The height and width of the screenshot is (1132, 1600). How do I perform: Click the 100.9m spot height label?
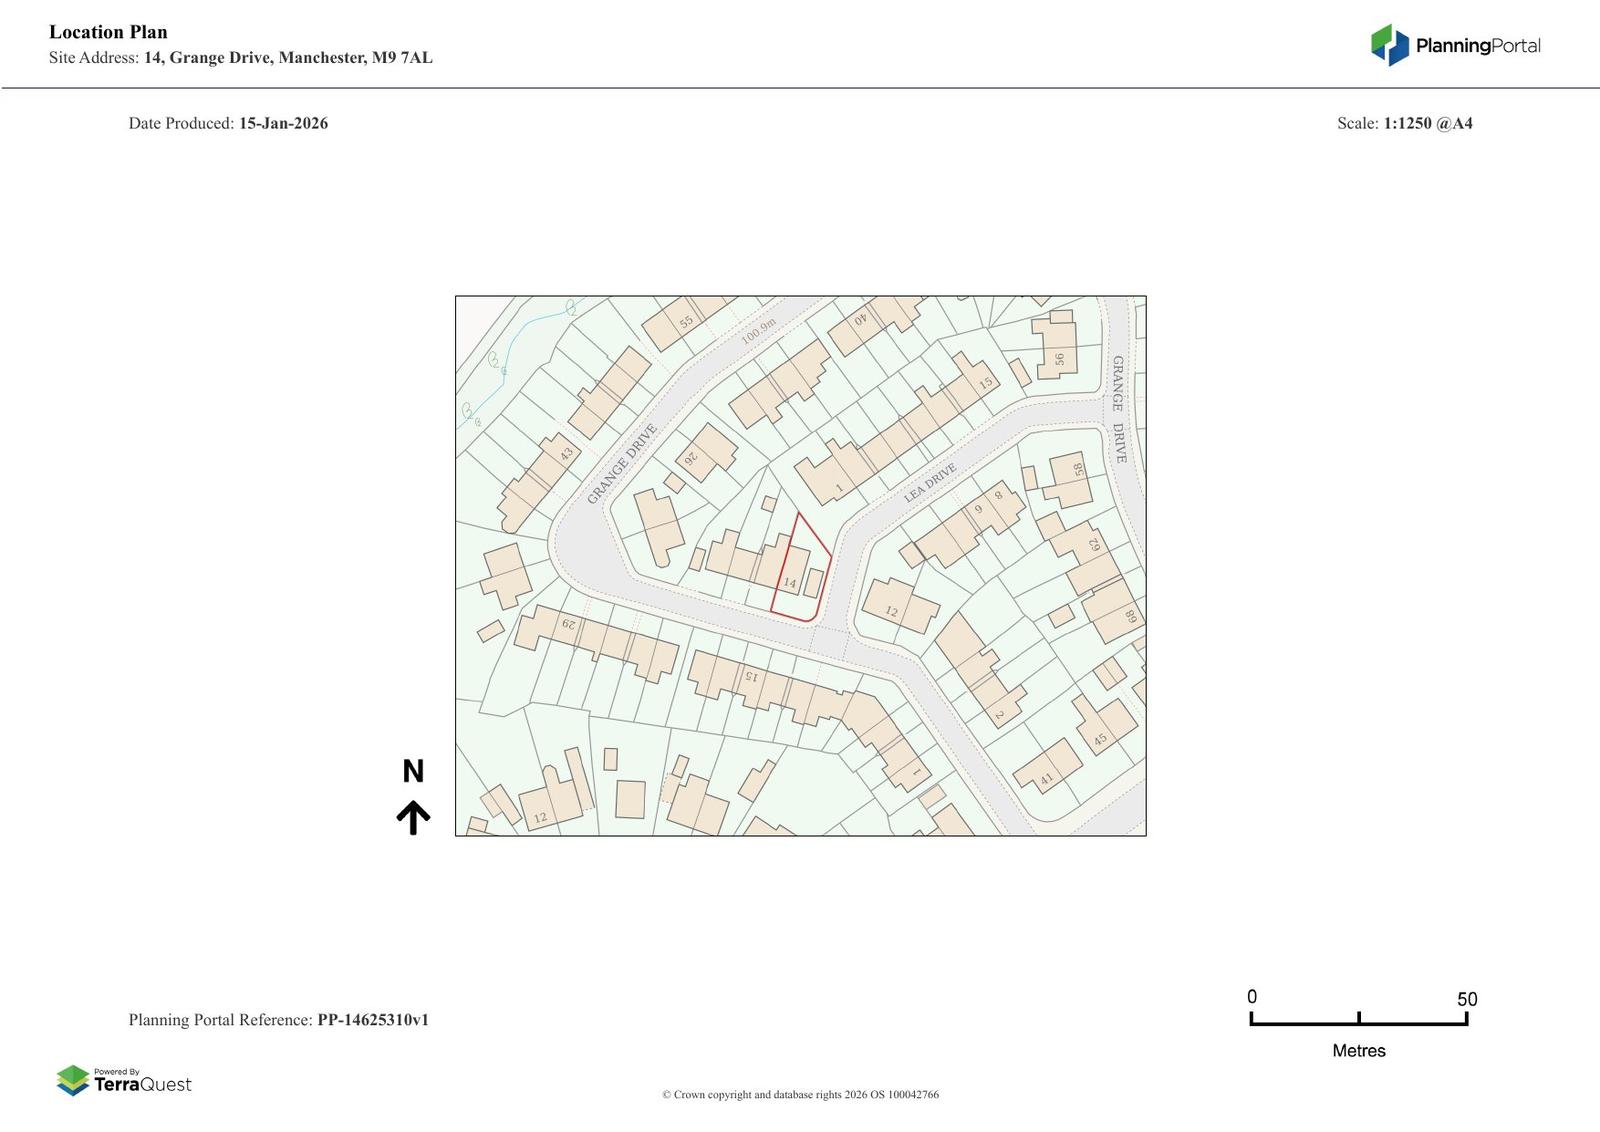coord(758,331)
